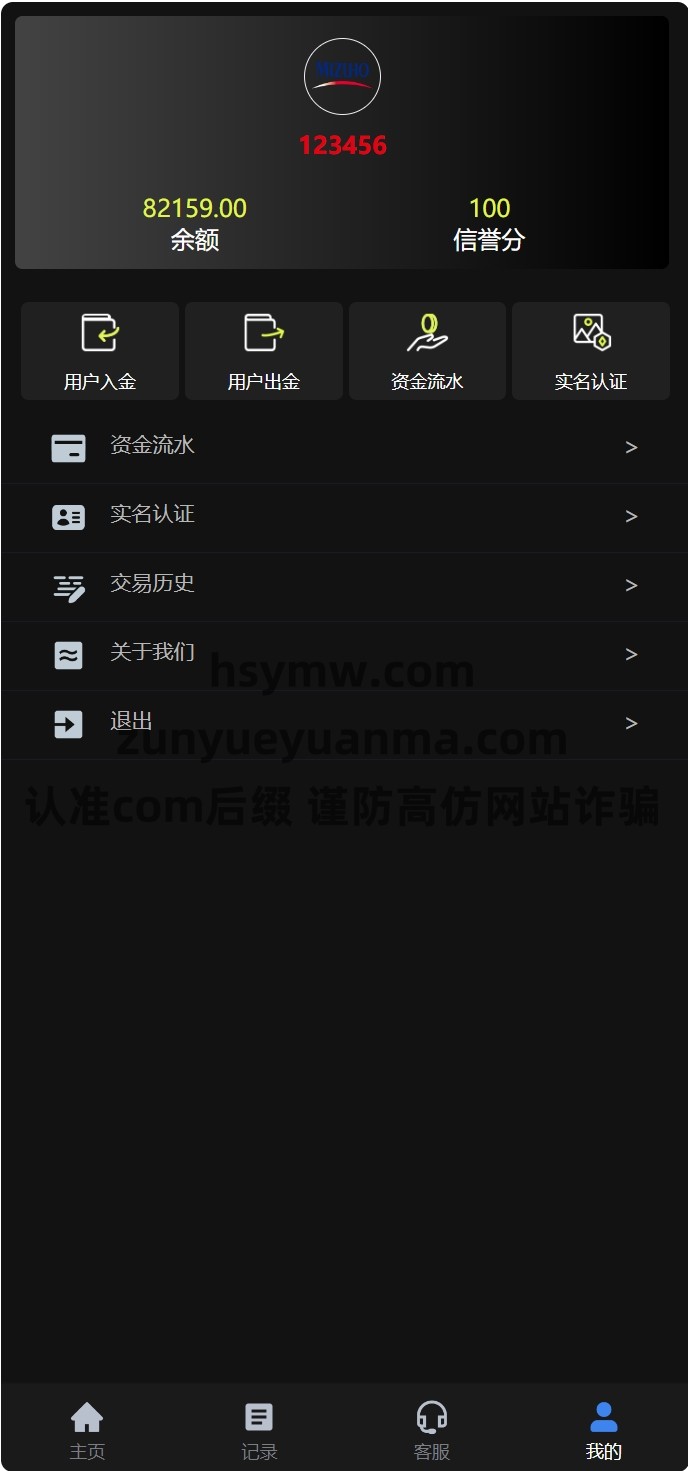The height and width of the screenshot is (1471, 688).
Task: Click the ID card icon beside 实名认证 row
Action: [x=68, y=517]
